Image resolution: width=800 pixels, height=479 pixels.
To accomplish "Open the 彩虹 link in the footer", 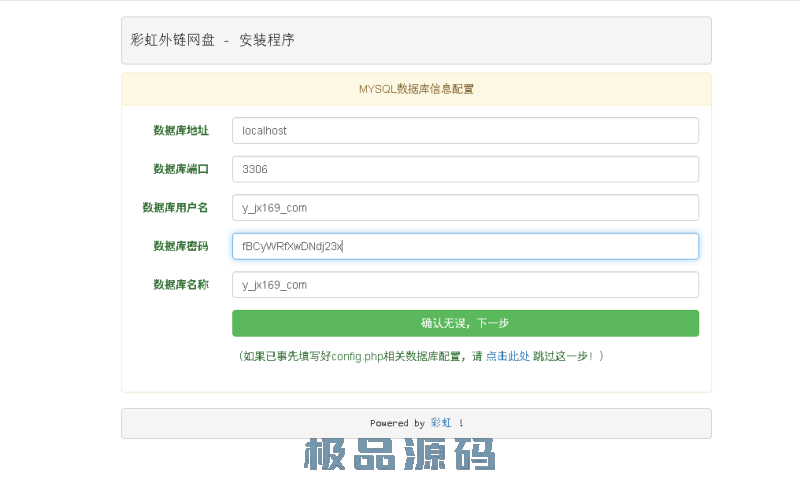I will click(441, 423).
